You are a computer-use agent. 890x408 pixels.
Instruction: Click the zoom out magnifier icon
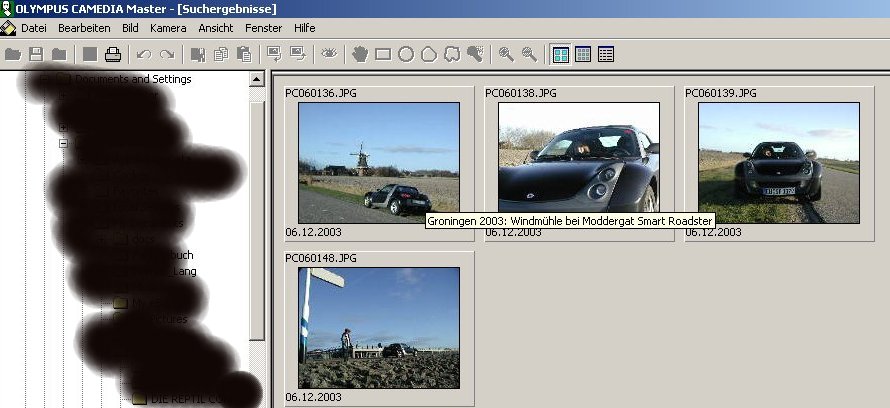click(528, 54)
